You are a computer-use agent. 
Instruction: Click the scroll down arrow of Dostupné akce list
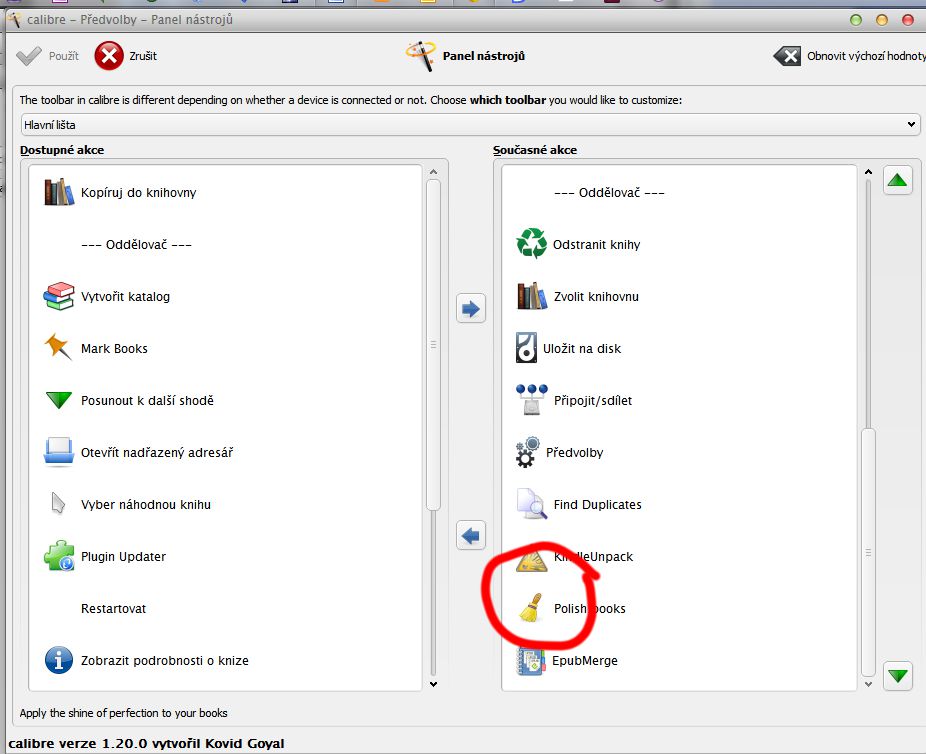point(433,684)
